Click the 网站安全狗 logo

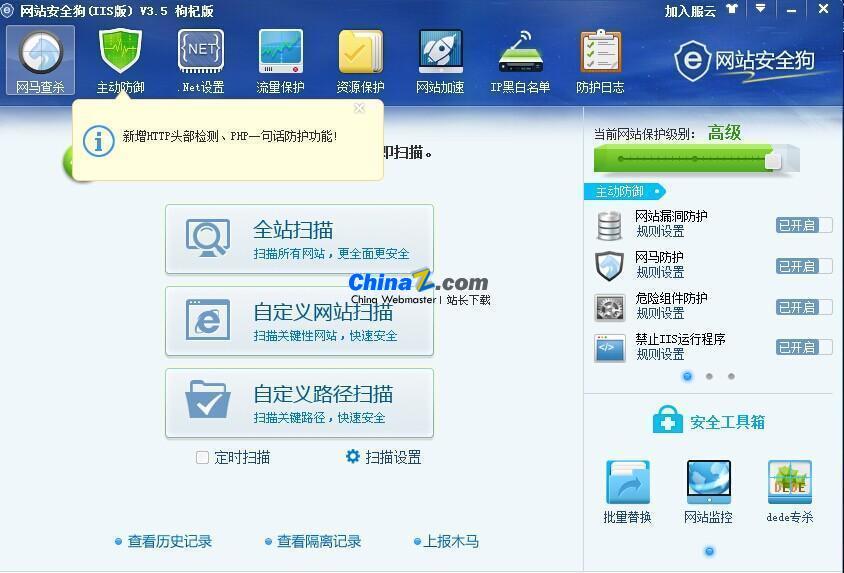[x=745, y=61]
